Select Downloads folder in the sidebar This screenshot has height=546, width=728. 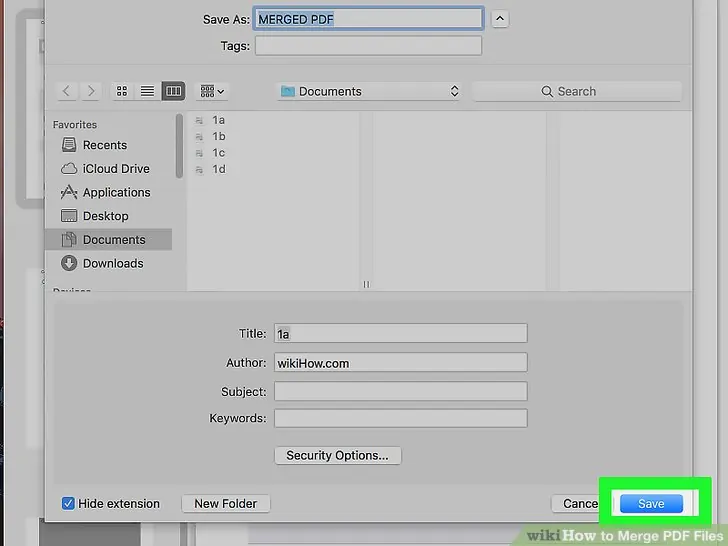tap(112, 263)
